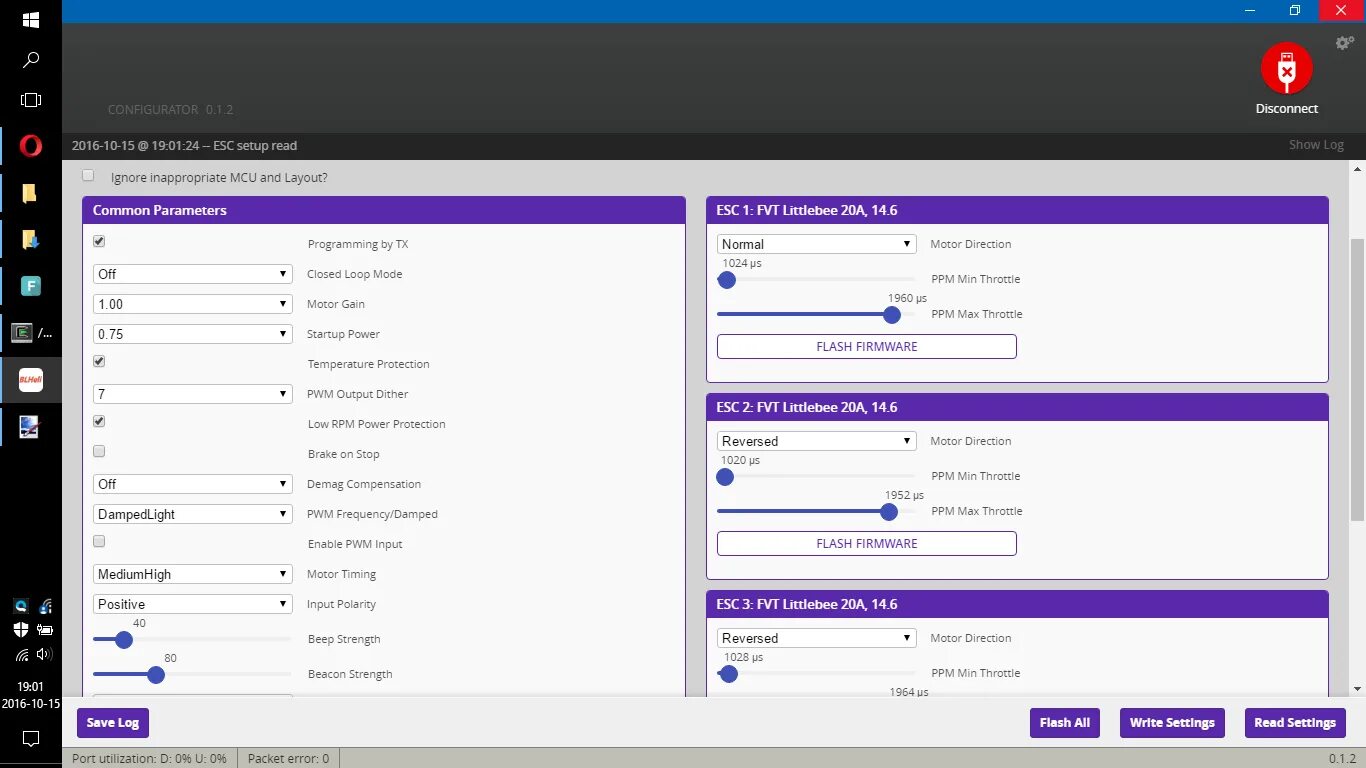
Task: Expand the Demag Compensation dropdown
Action: [193, 484]
